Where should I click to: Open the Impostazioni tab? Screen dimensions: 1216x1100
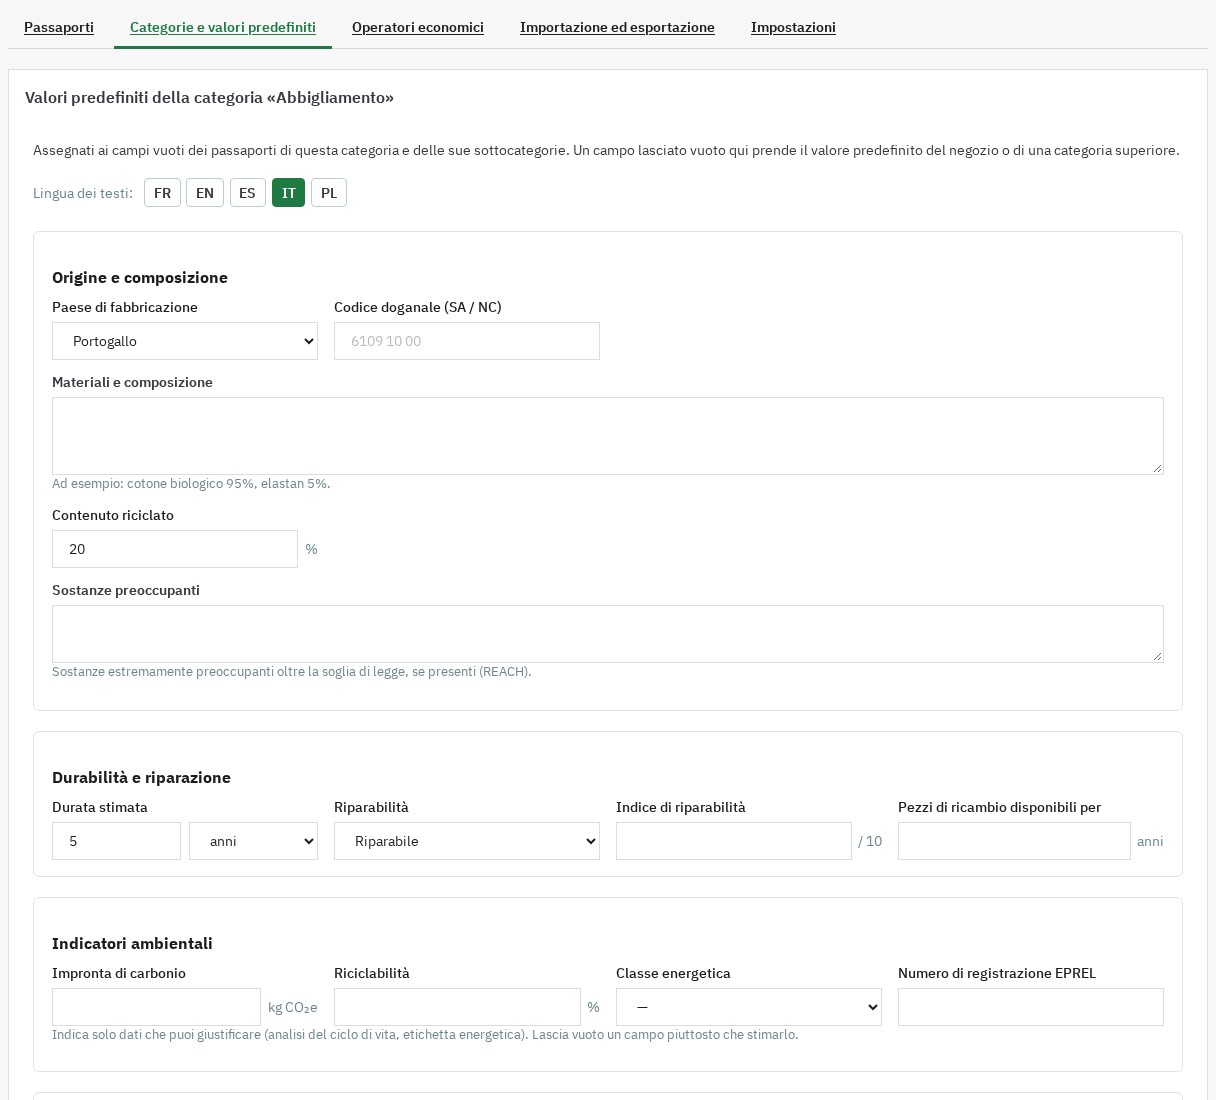pos(793,27)
